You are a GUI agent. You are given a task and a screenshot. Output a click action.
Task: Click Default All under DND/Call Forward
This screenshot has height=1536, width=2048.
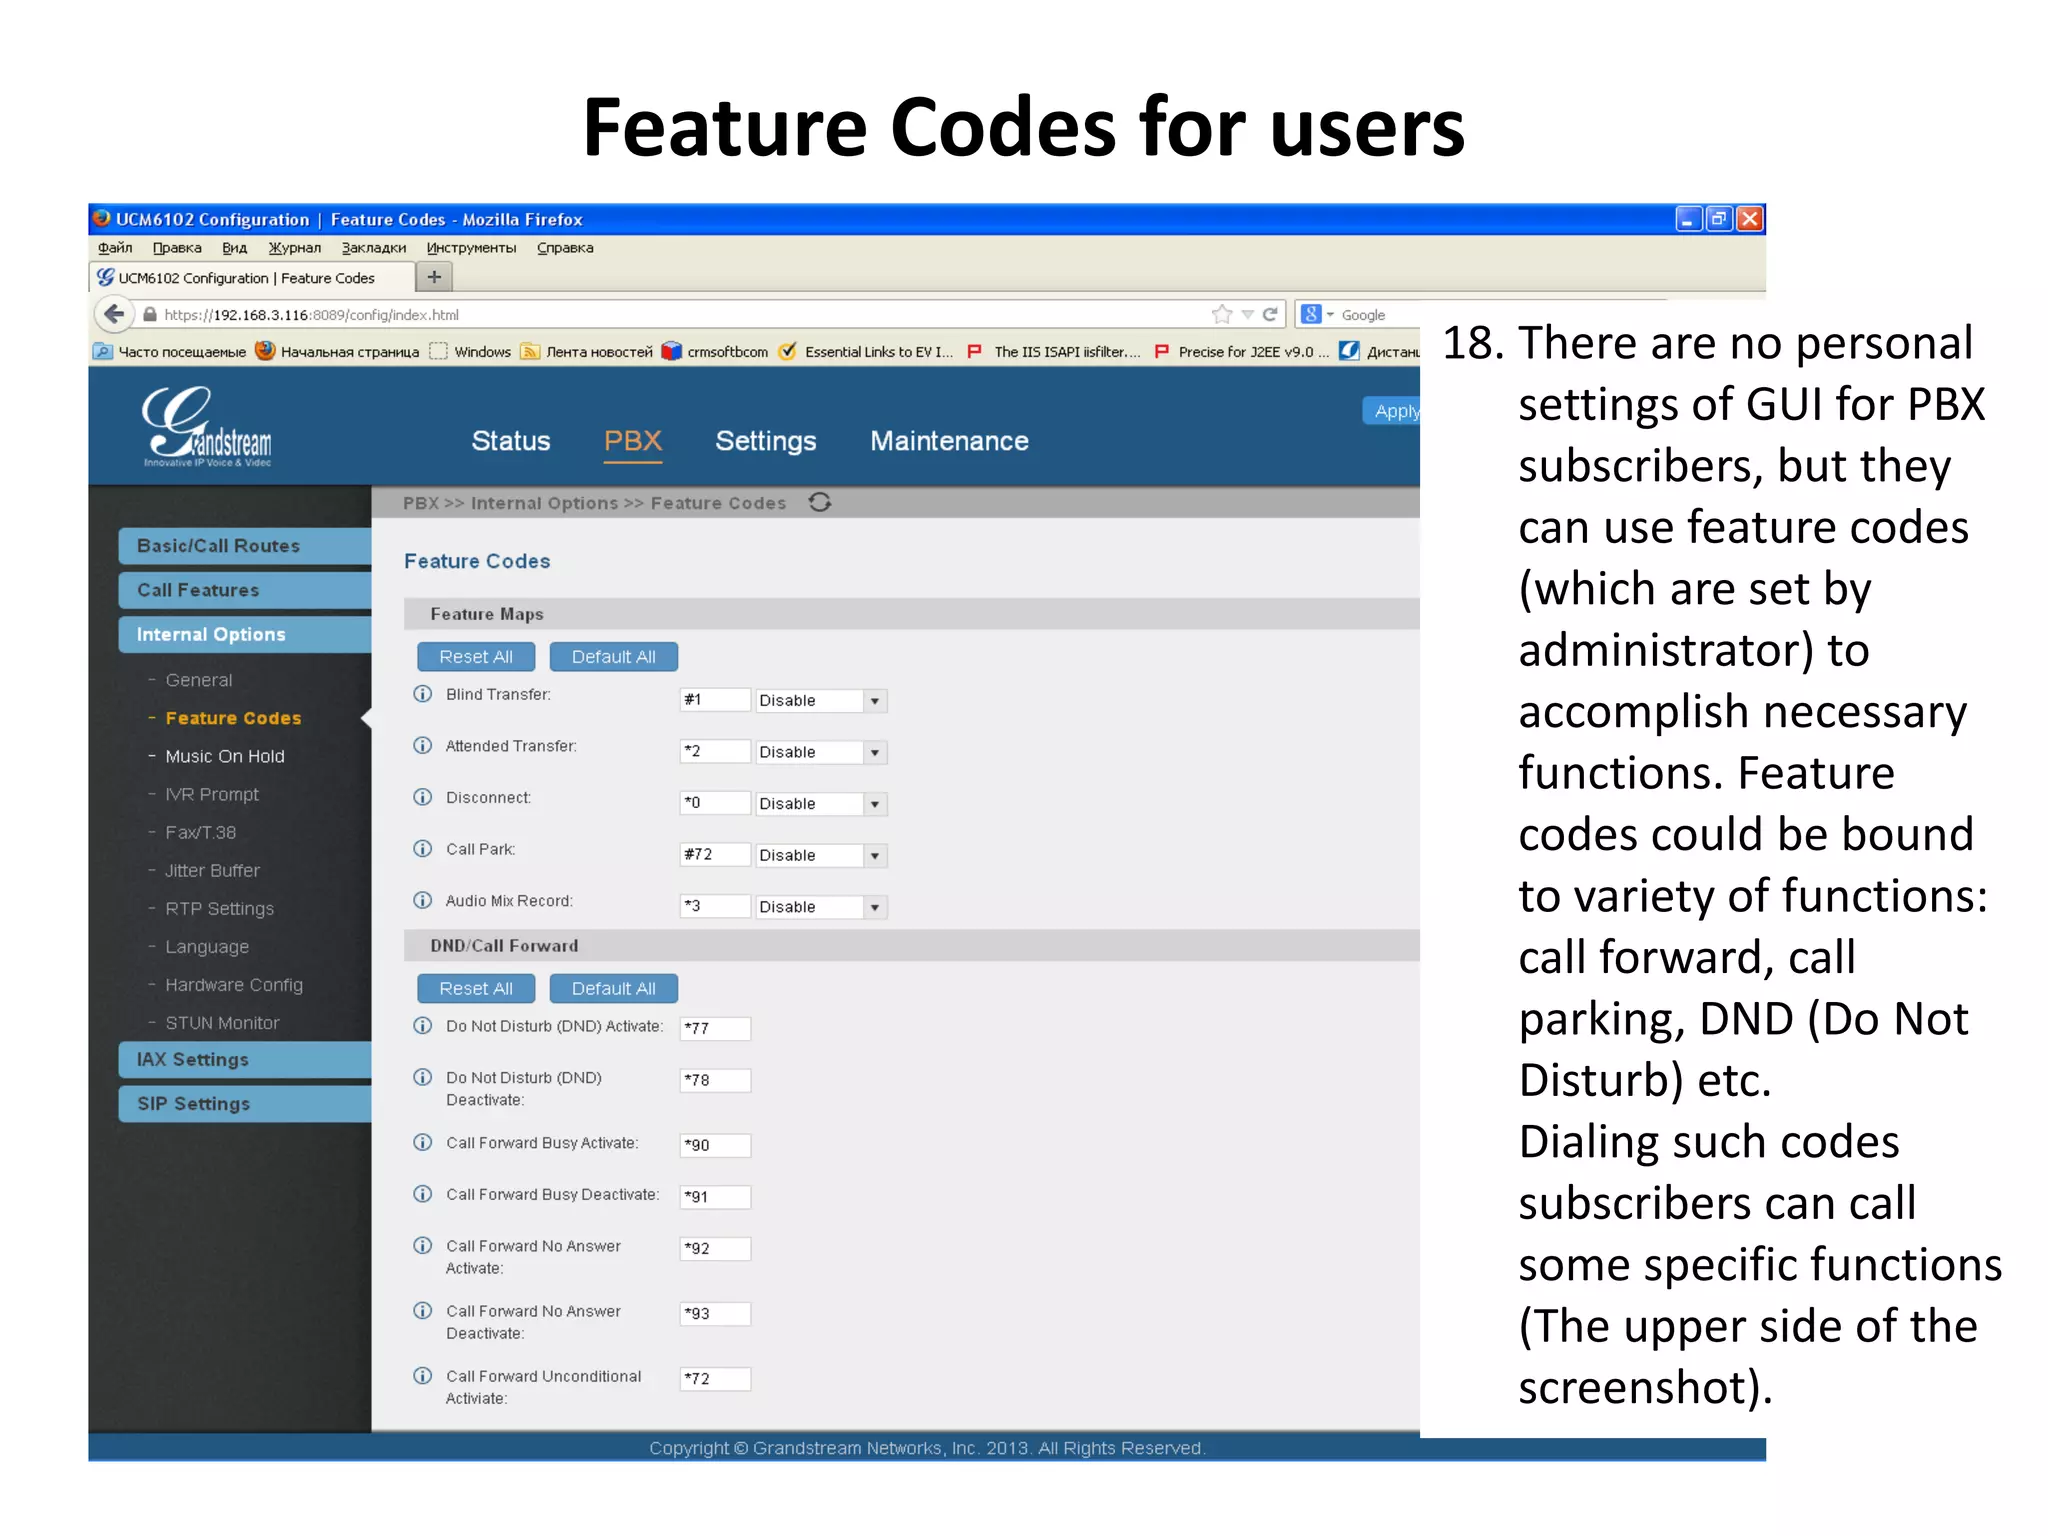(614, 988)
